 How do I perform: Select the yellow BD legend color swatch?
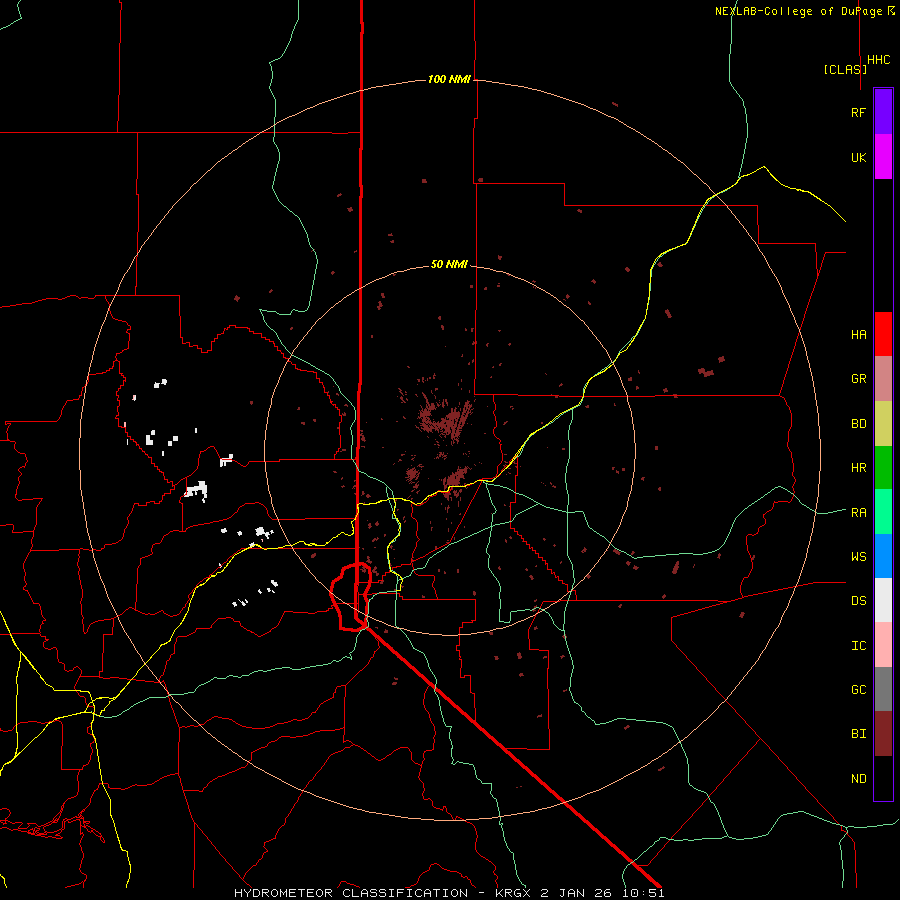(883, 424)
